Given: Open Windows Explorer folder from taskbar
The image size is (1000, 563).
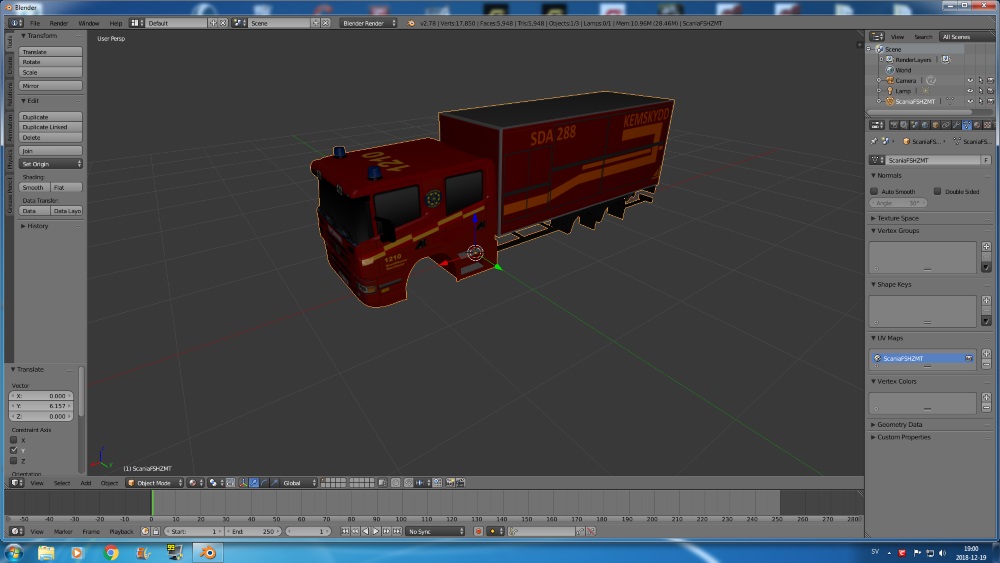Looking at the screenshot, I should click(46, 552).
